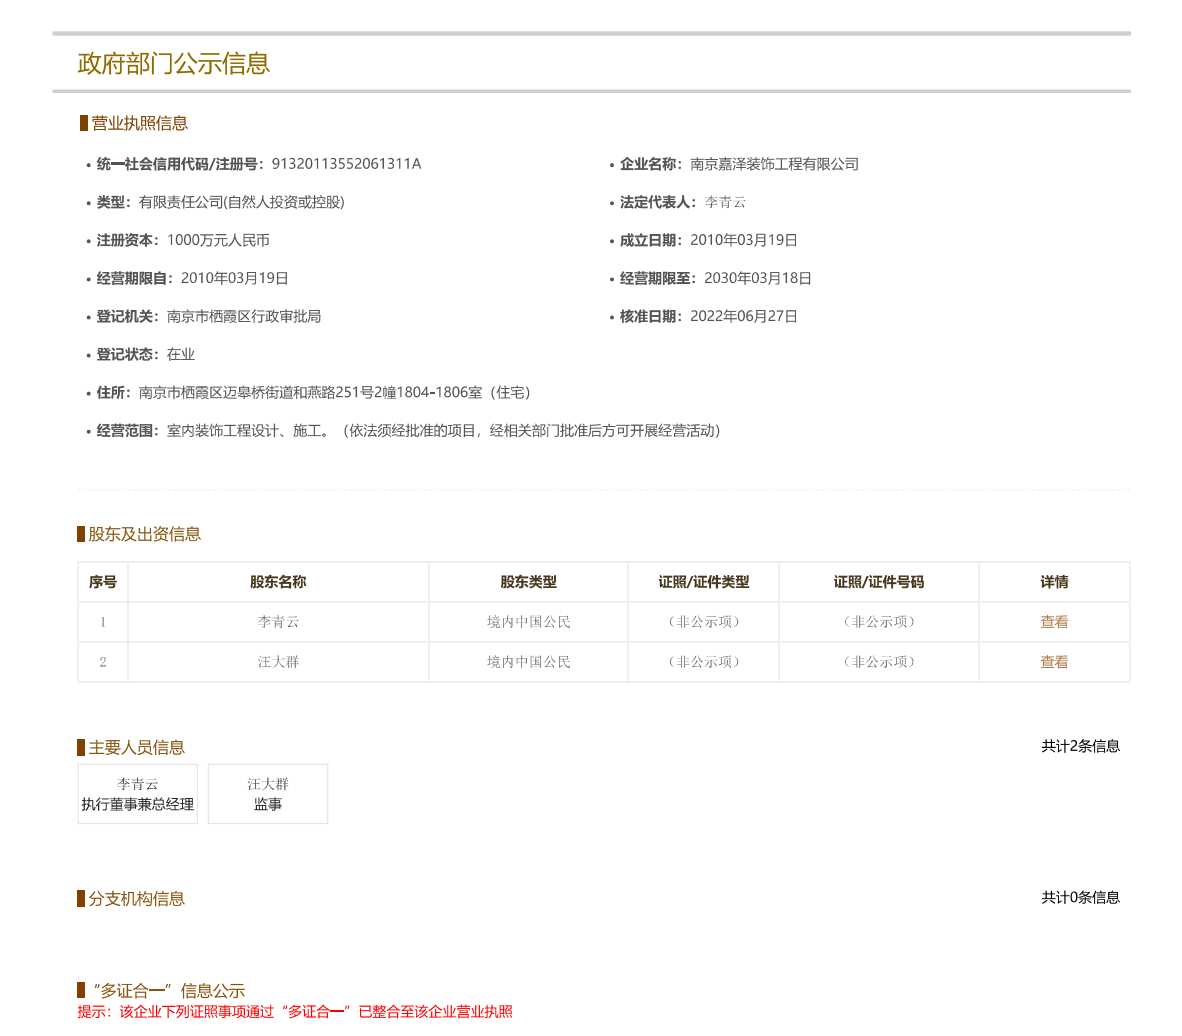Open 查看 details link for shareholder 汪大群
The image size is (1182, 1036).
[x=1054, y=662]
